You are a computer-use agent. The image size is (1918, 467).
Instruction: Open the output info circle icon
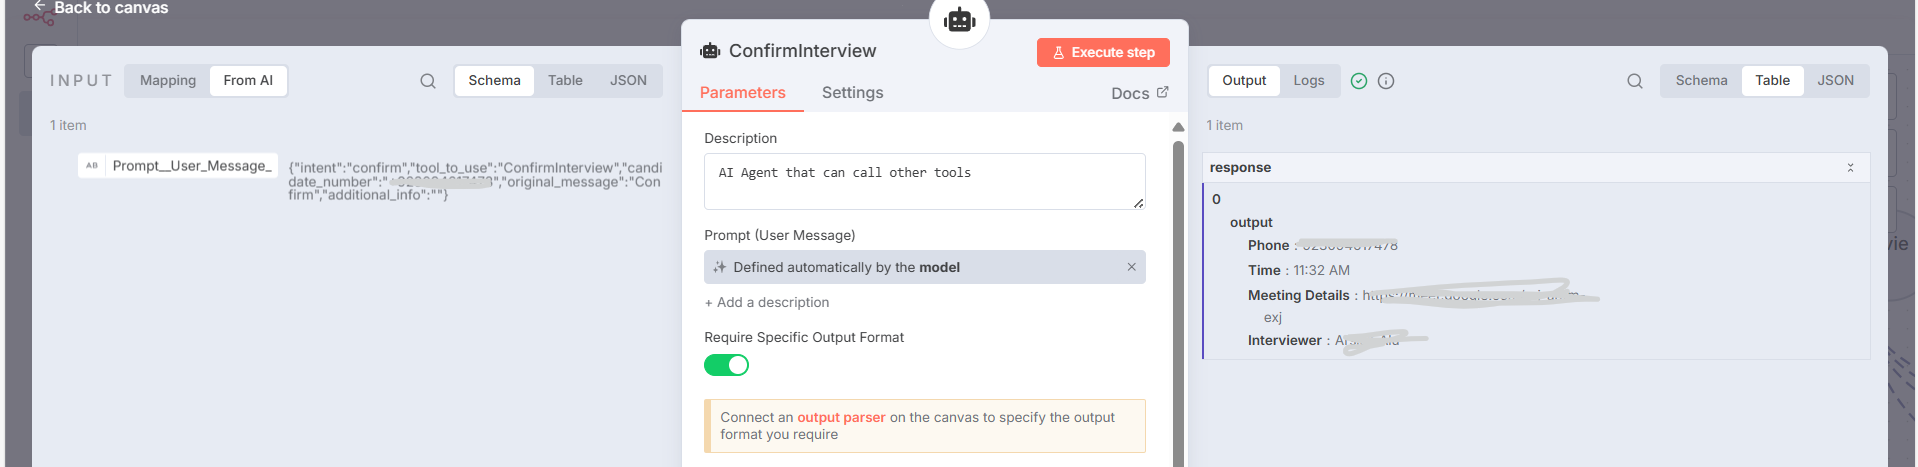1386,81
